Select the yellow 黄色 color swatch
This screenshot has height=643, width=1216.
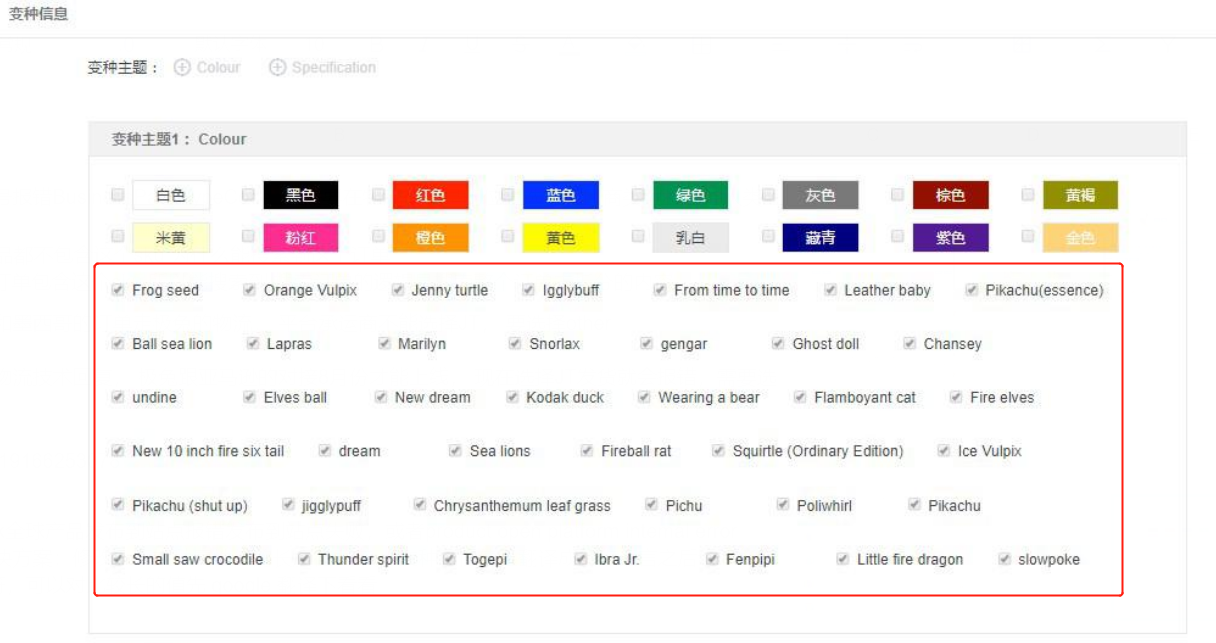[561, 237]
